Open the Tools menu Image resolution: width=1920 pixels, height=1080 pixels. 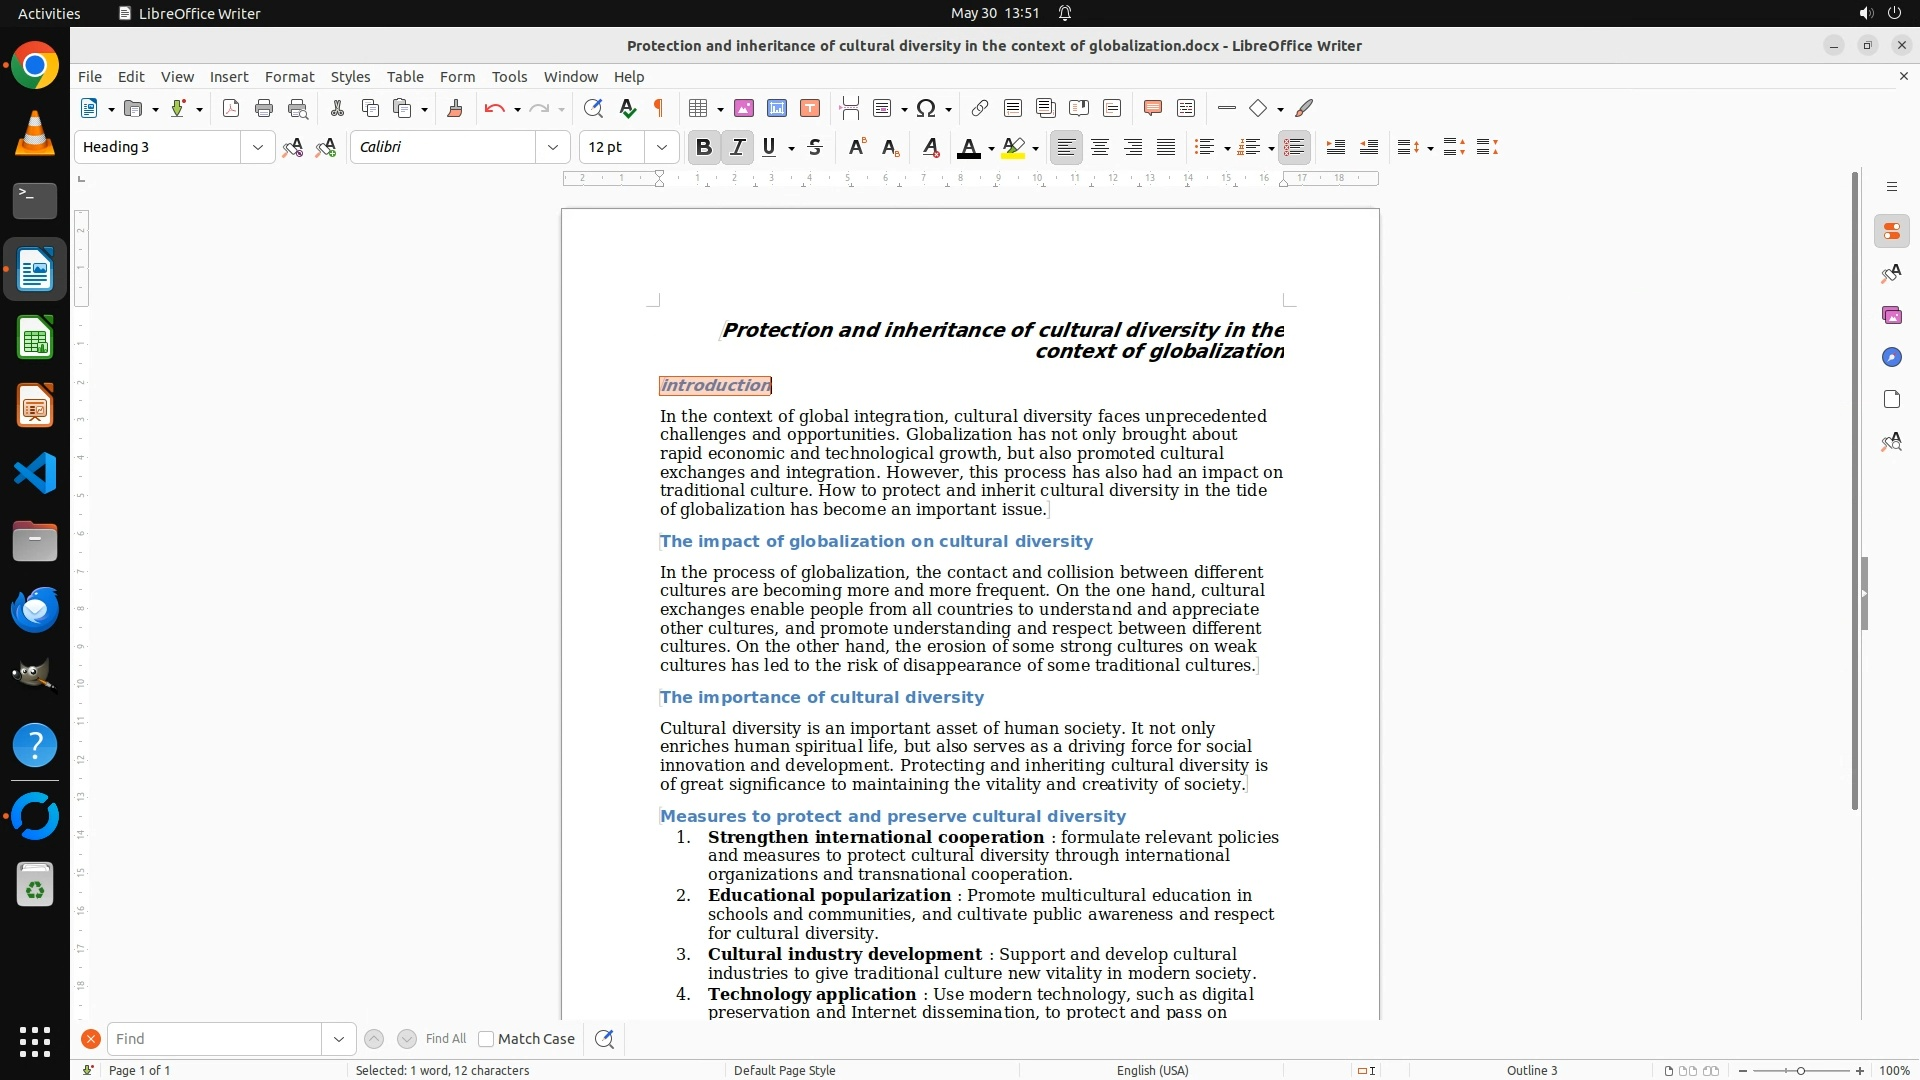point(509,76)
